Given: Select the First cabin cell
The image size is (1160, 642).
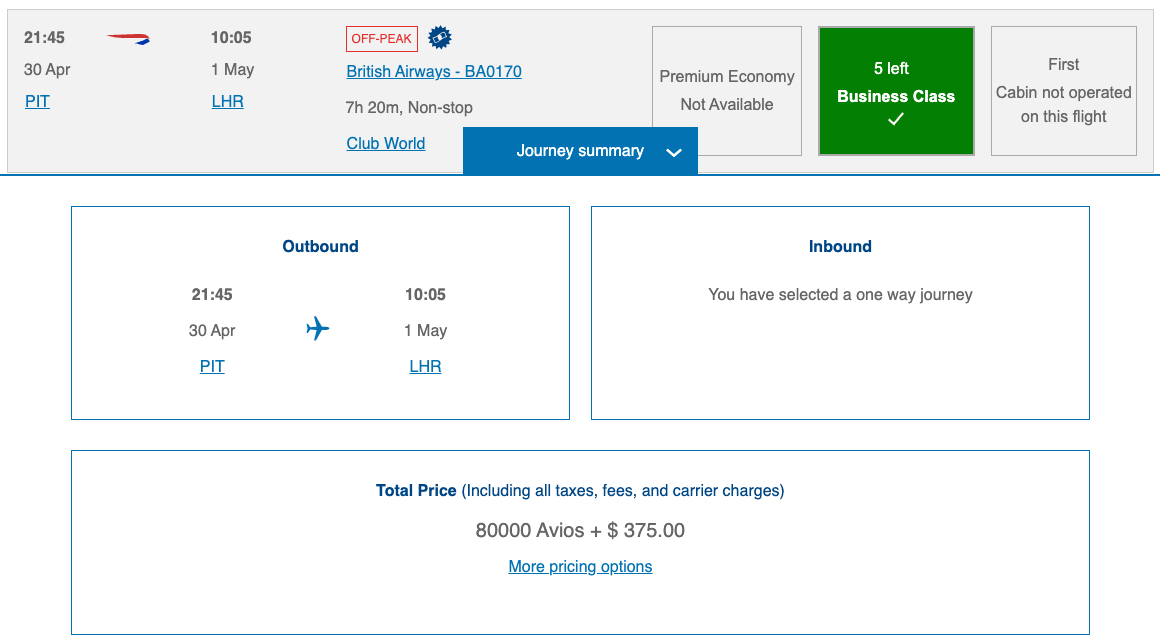Looking at the screenshot, I should pos(1063,91).
